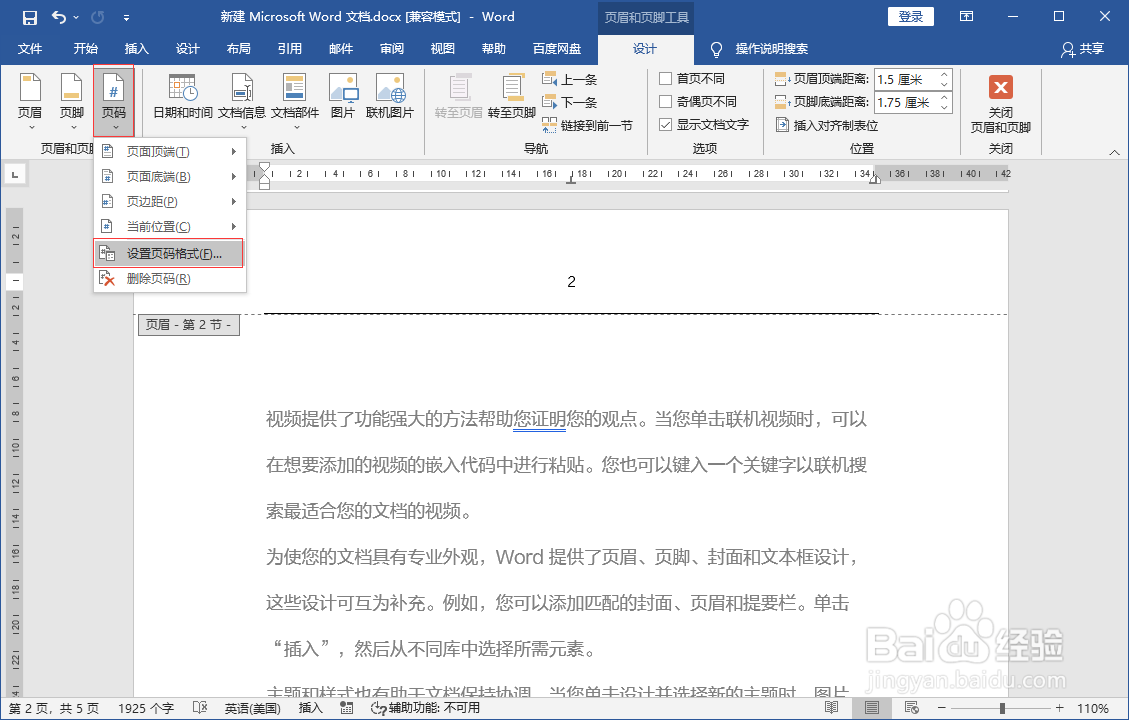Open the undo history dropdown arrow
1129x720 pixels.
[76, 17]
